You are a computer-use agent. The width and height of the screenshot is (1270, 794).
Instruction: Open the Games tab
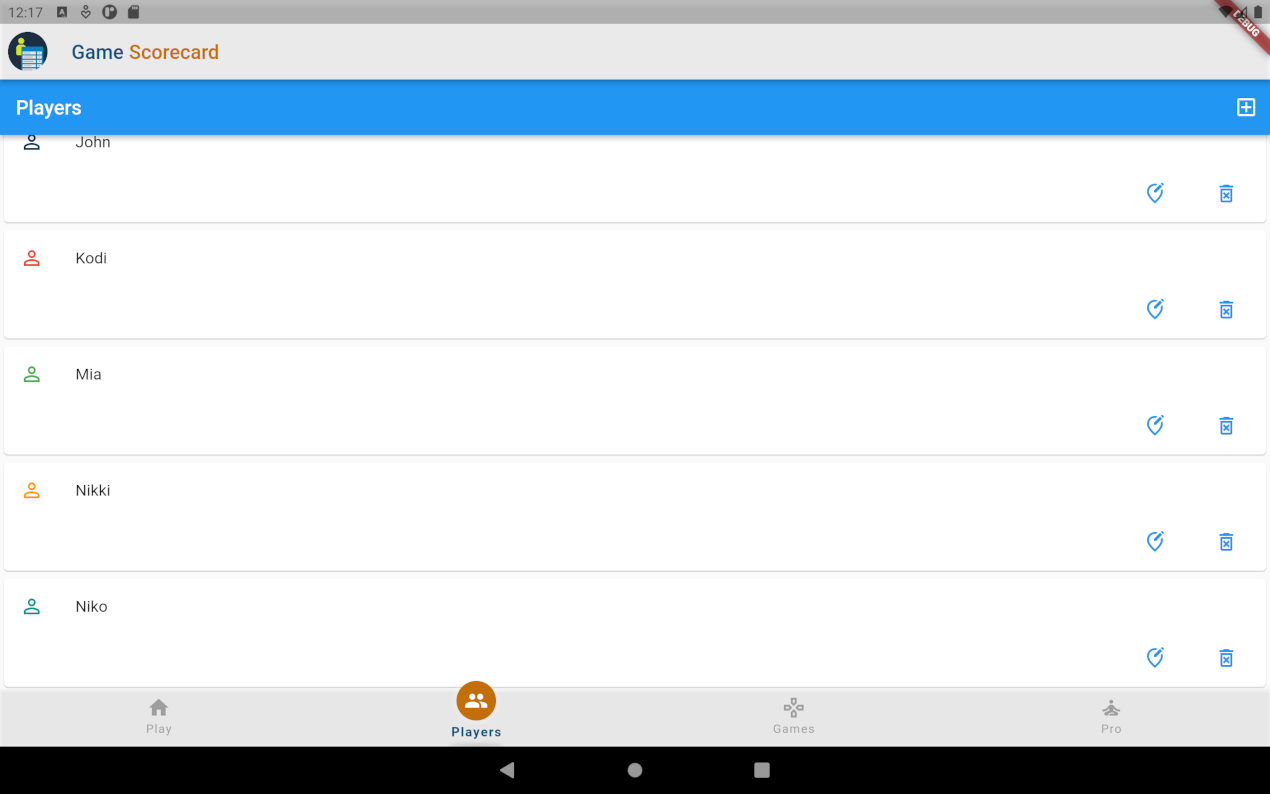(794, 717)
